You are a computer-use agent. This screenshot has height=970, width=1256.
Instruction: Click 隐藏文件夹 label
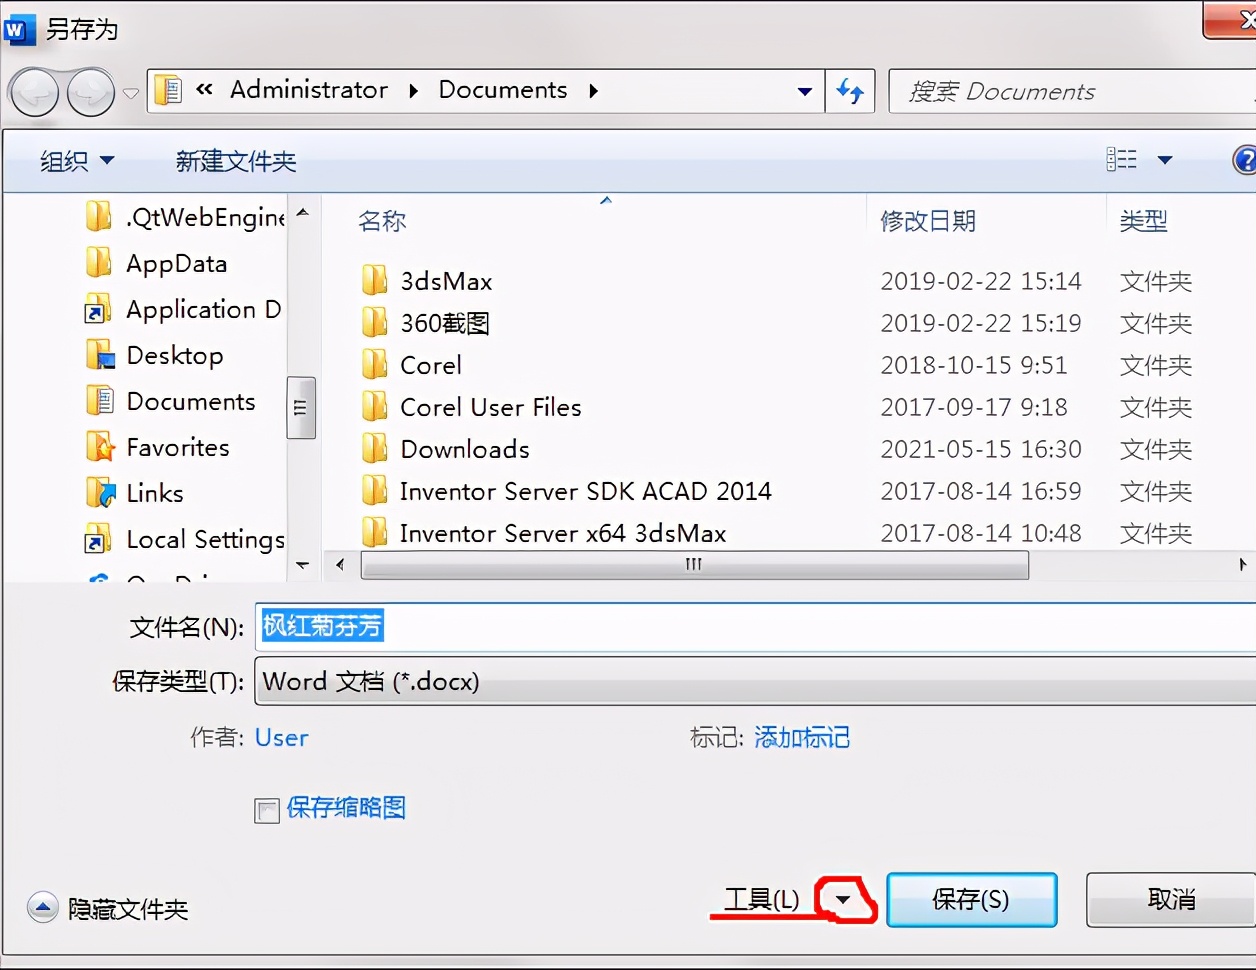(x=128, y=909)
